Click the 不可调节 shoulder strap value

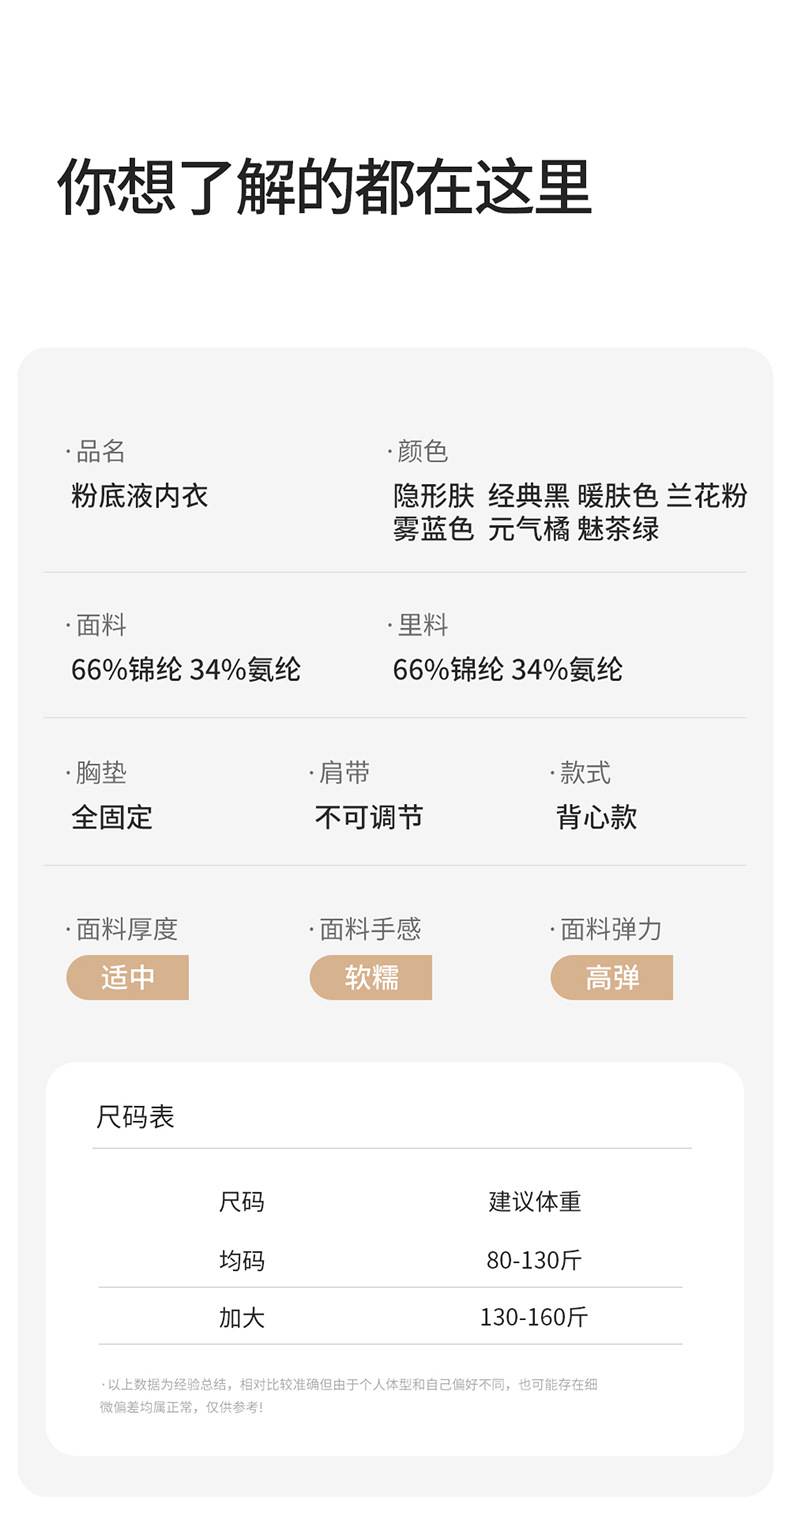[x=369, y=817]
